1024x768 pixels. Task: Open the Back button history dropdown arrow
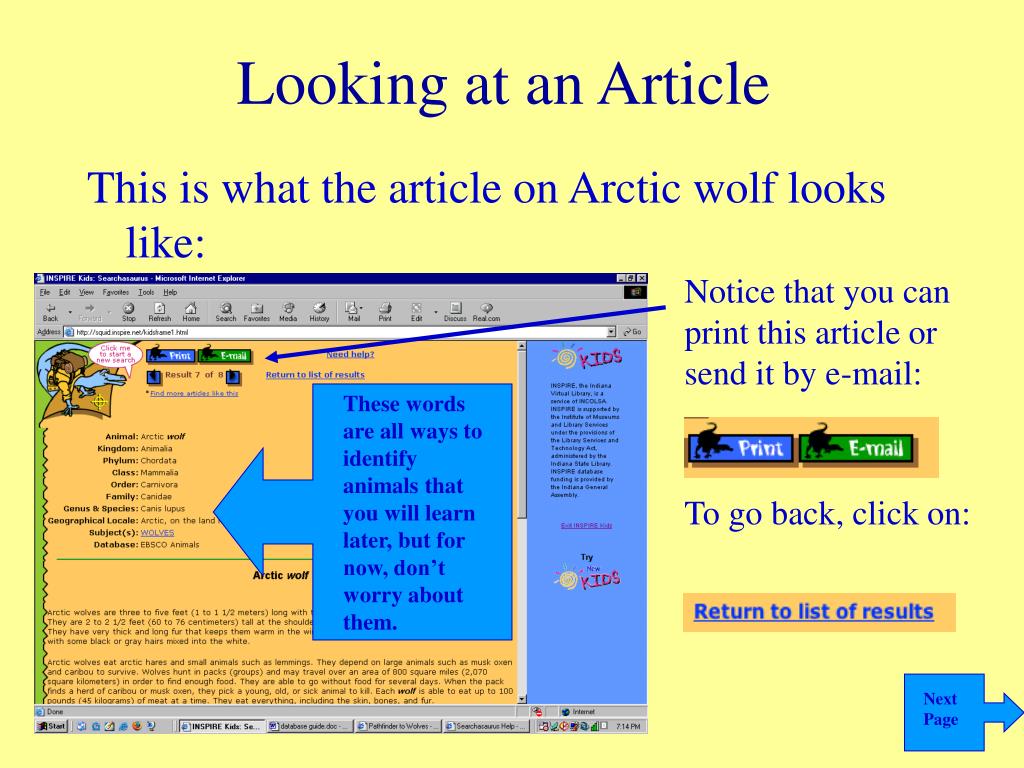70,313
